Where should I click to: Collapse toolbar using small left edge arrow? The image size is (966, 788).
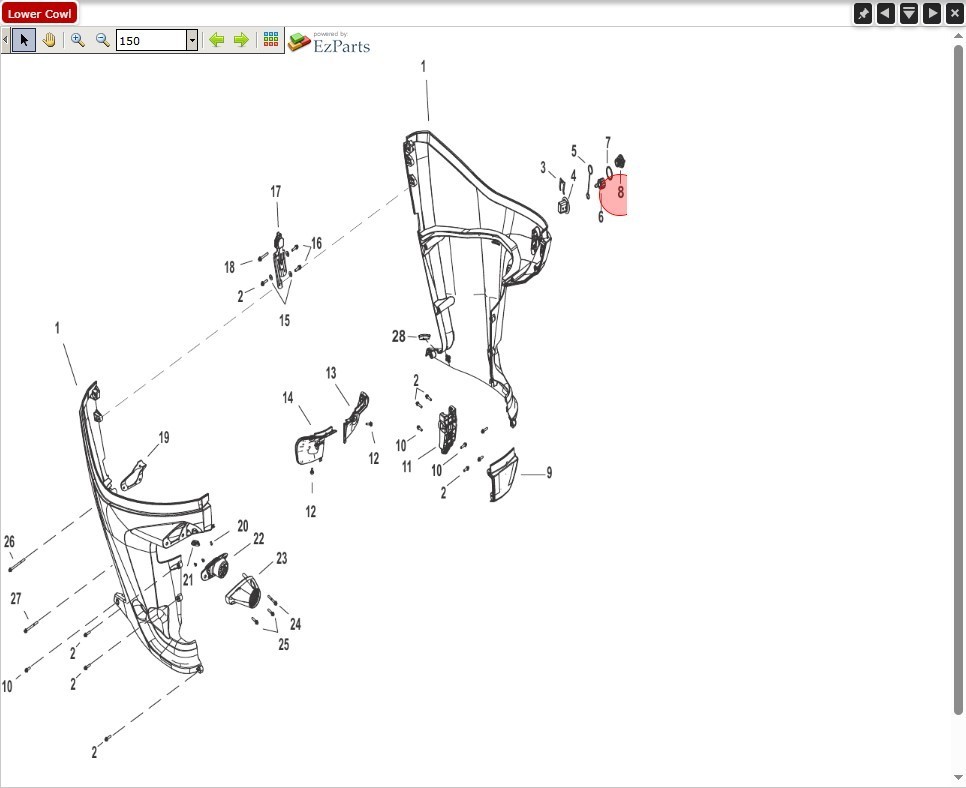pyautogui.click(x=5, y=40)
